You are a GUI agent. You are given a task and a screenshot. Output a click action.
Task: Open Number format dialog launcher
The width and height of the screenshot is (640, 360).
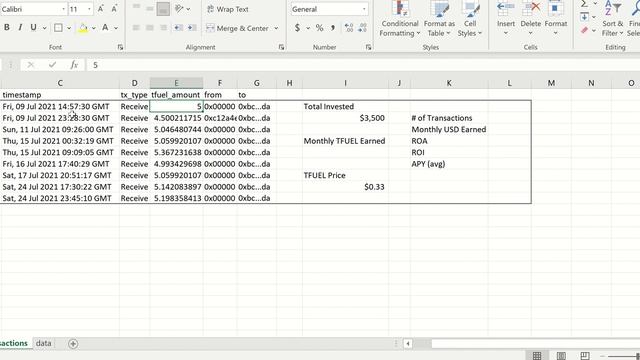(368, 47)
